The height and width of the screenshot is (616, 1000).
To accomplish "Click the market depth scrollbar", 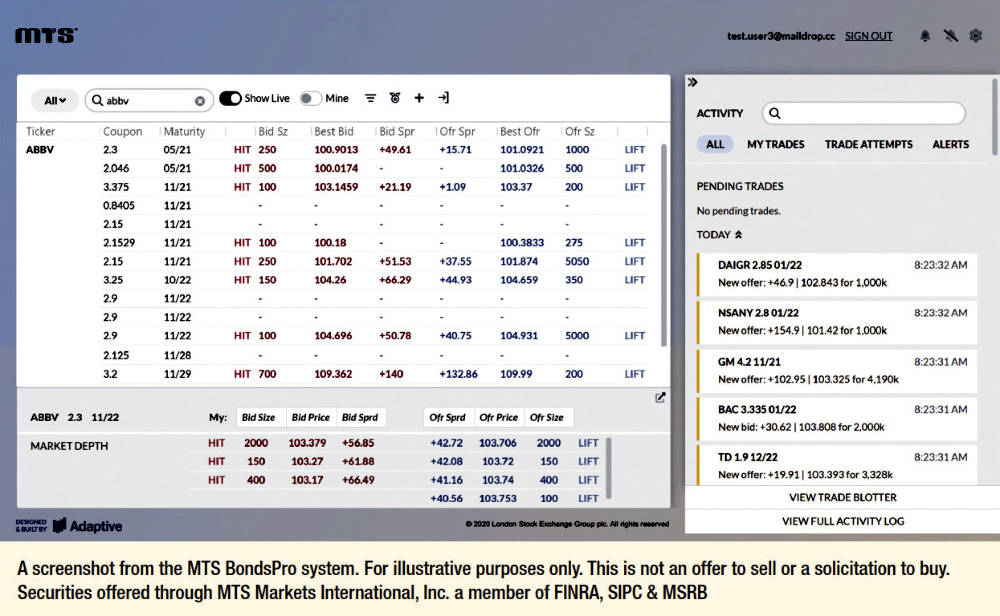I will click(x=609, y=468).
